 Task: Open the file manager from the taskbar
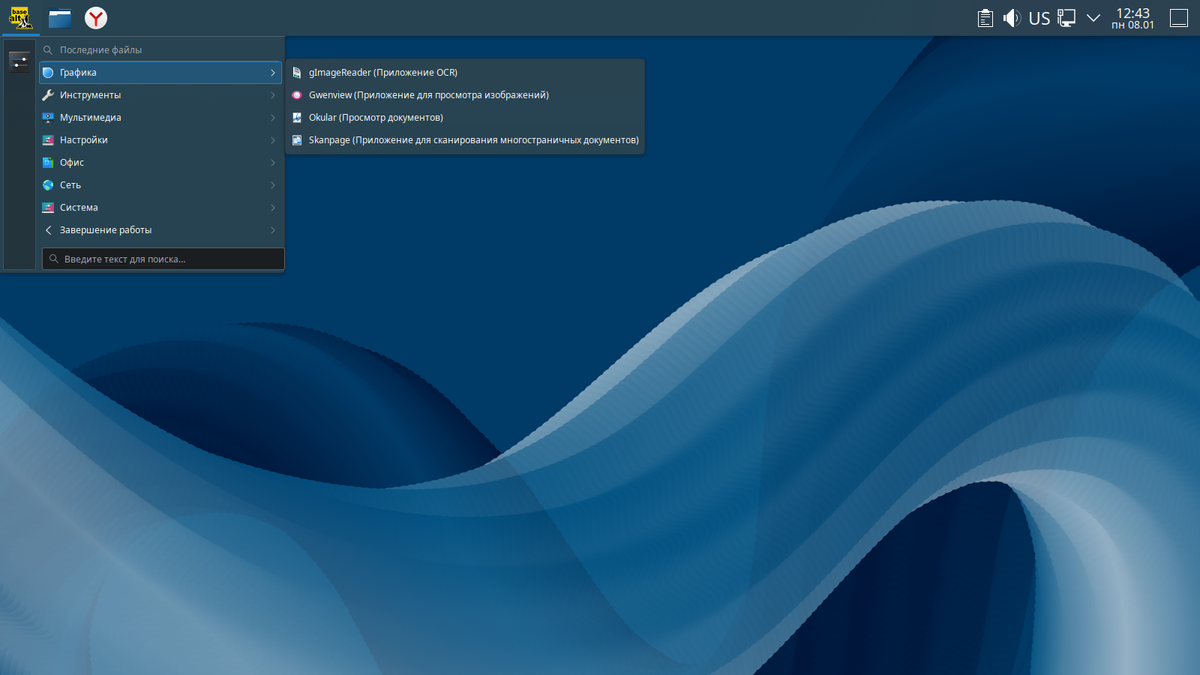58,17
